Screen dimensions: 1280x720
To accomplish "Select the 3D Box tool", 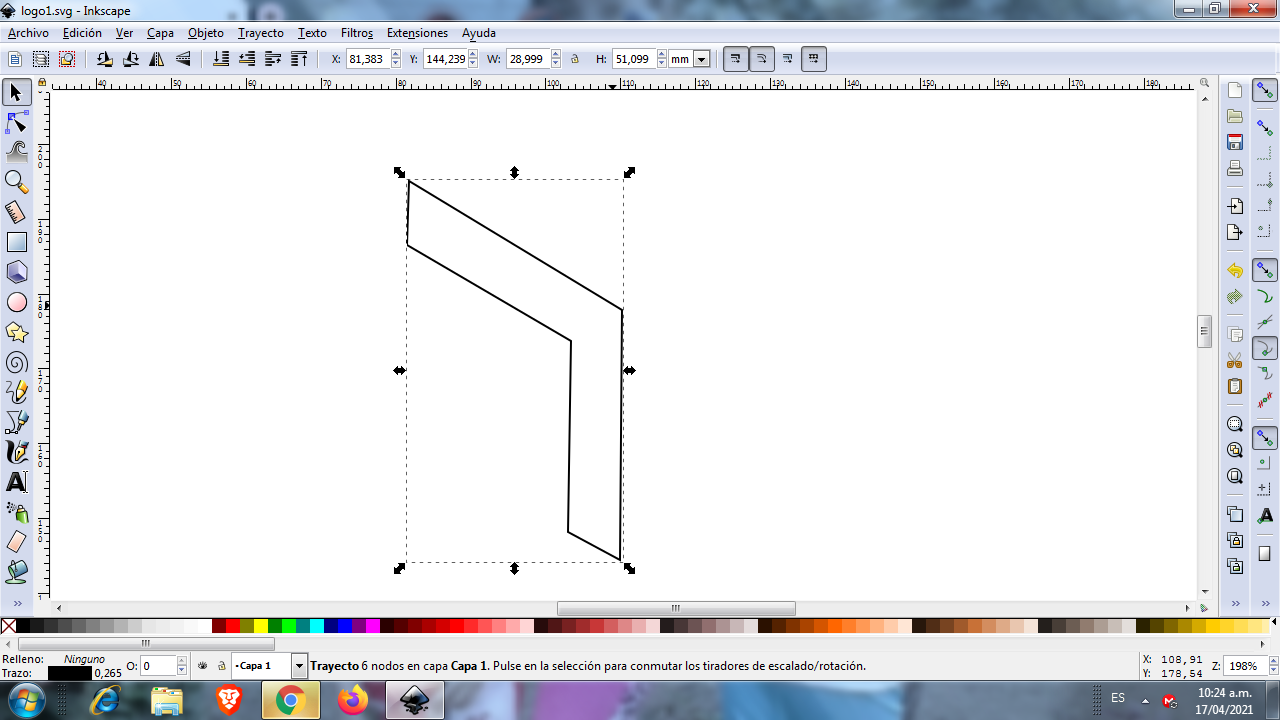I will click(16, 272).
